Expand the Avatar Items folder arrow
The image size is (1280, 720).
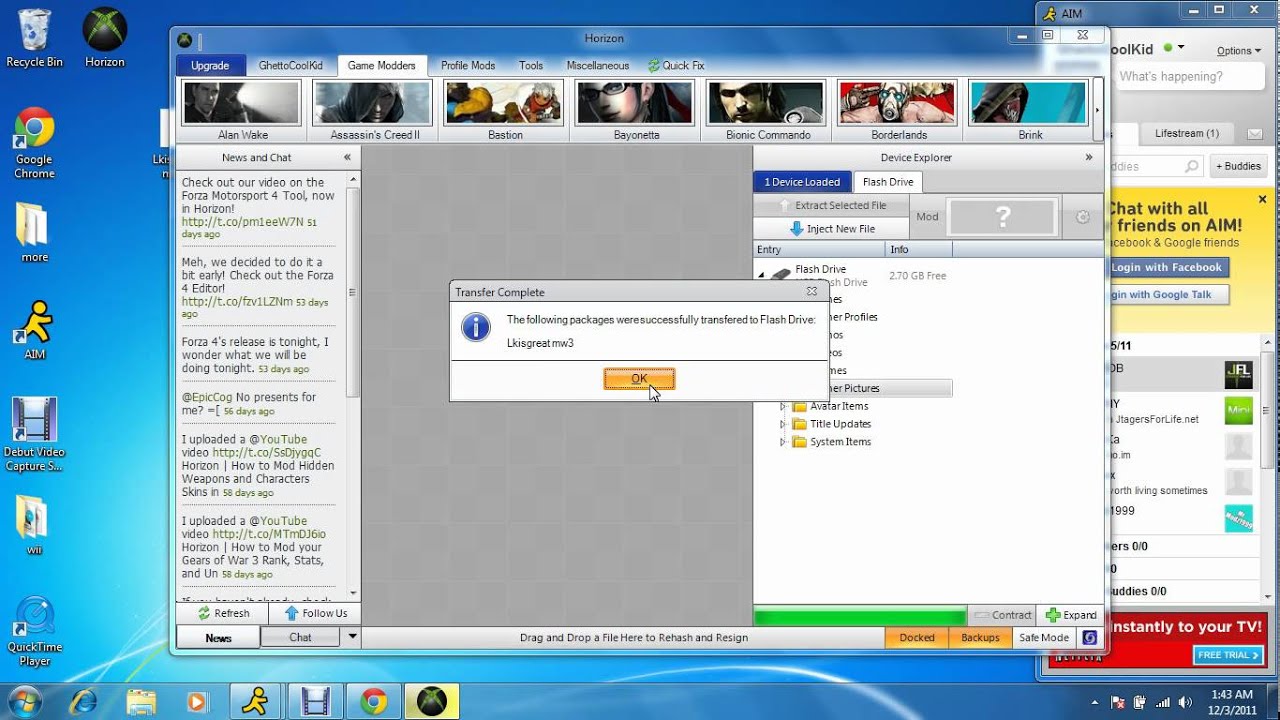pyautogui.click(x=783, y=406)
